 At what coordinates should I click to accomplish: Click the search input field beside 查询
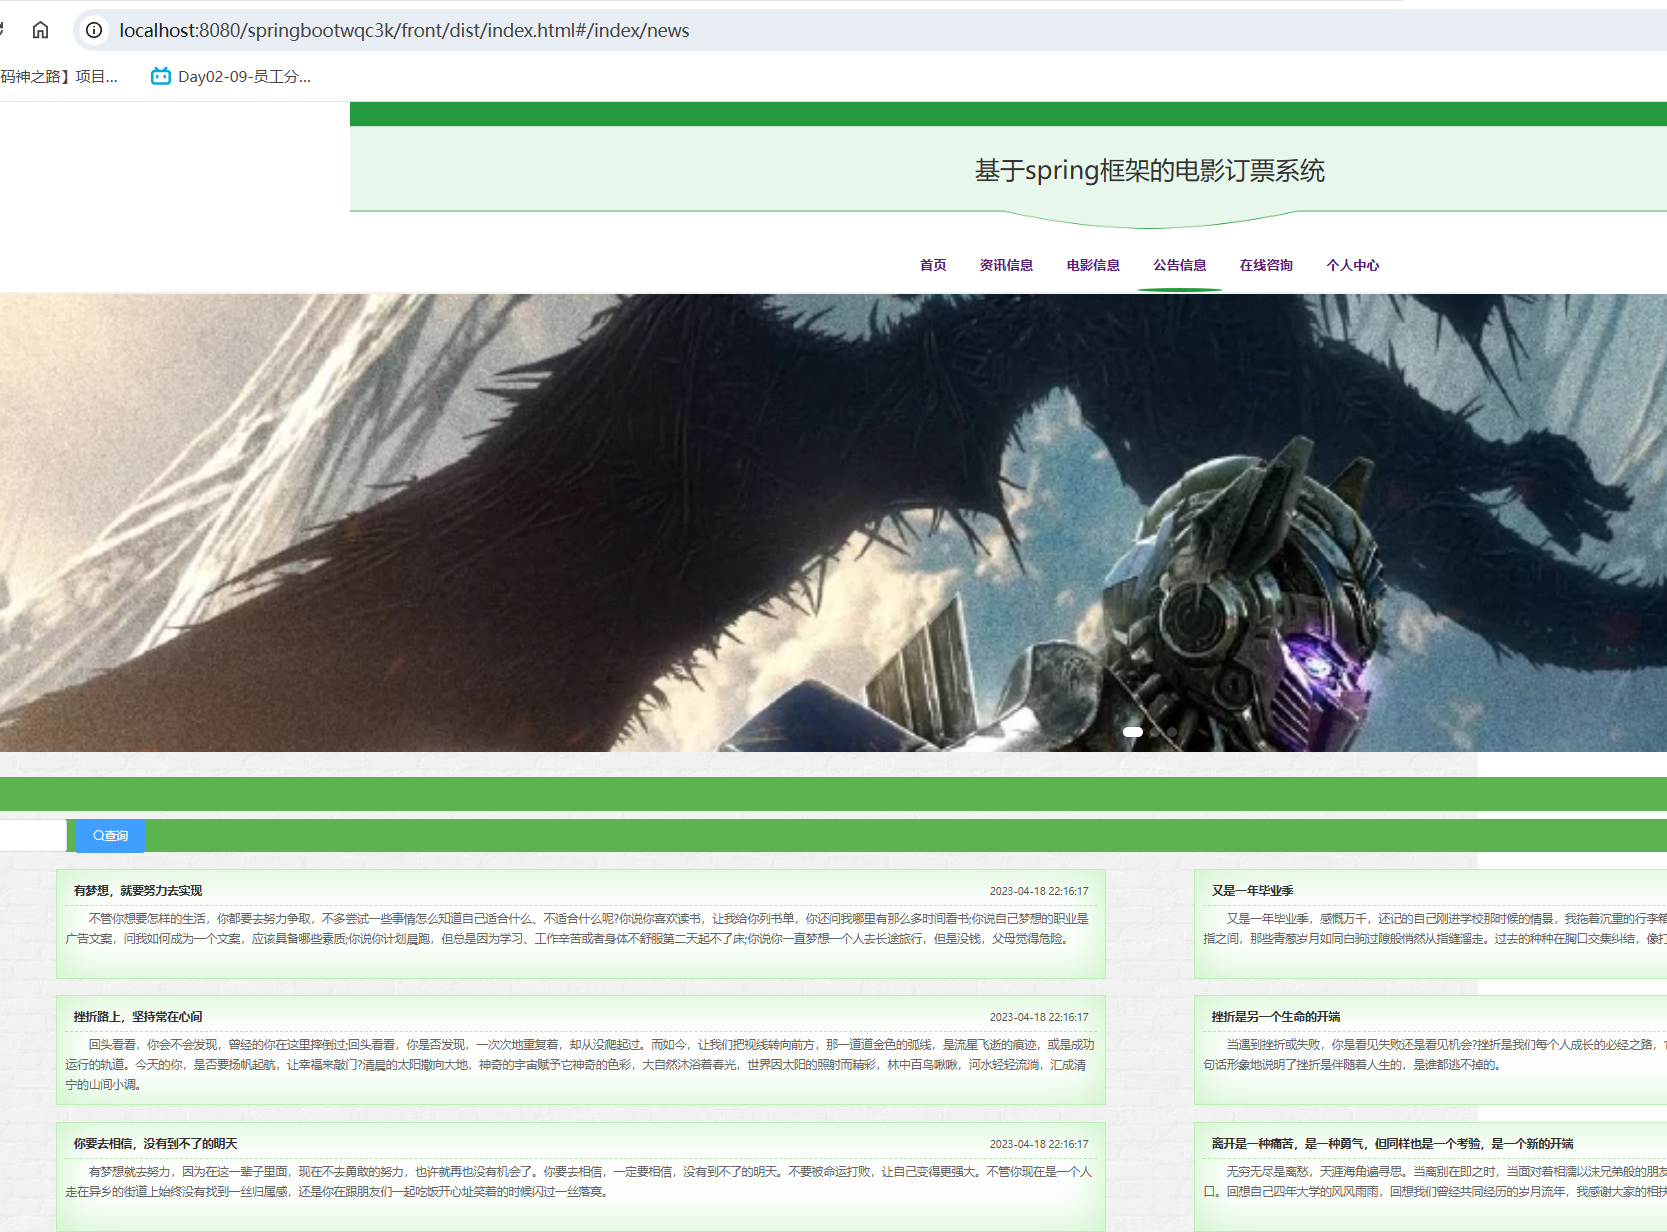point(33,836)
